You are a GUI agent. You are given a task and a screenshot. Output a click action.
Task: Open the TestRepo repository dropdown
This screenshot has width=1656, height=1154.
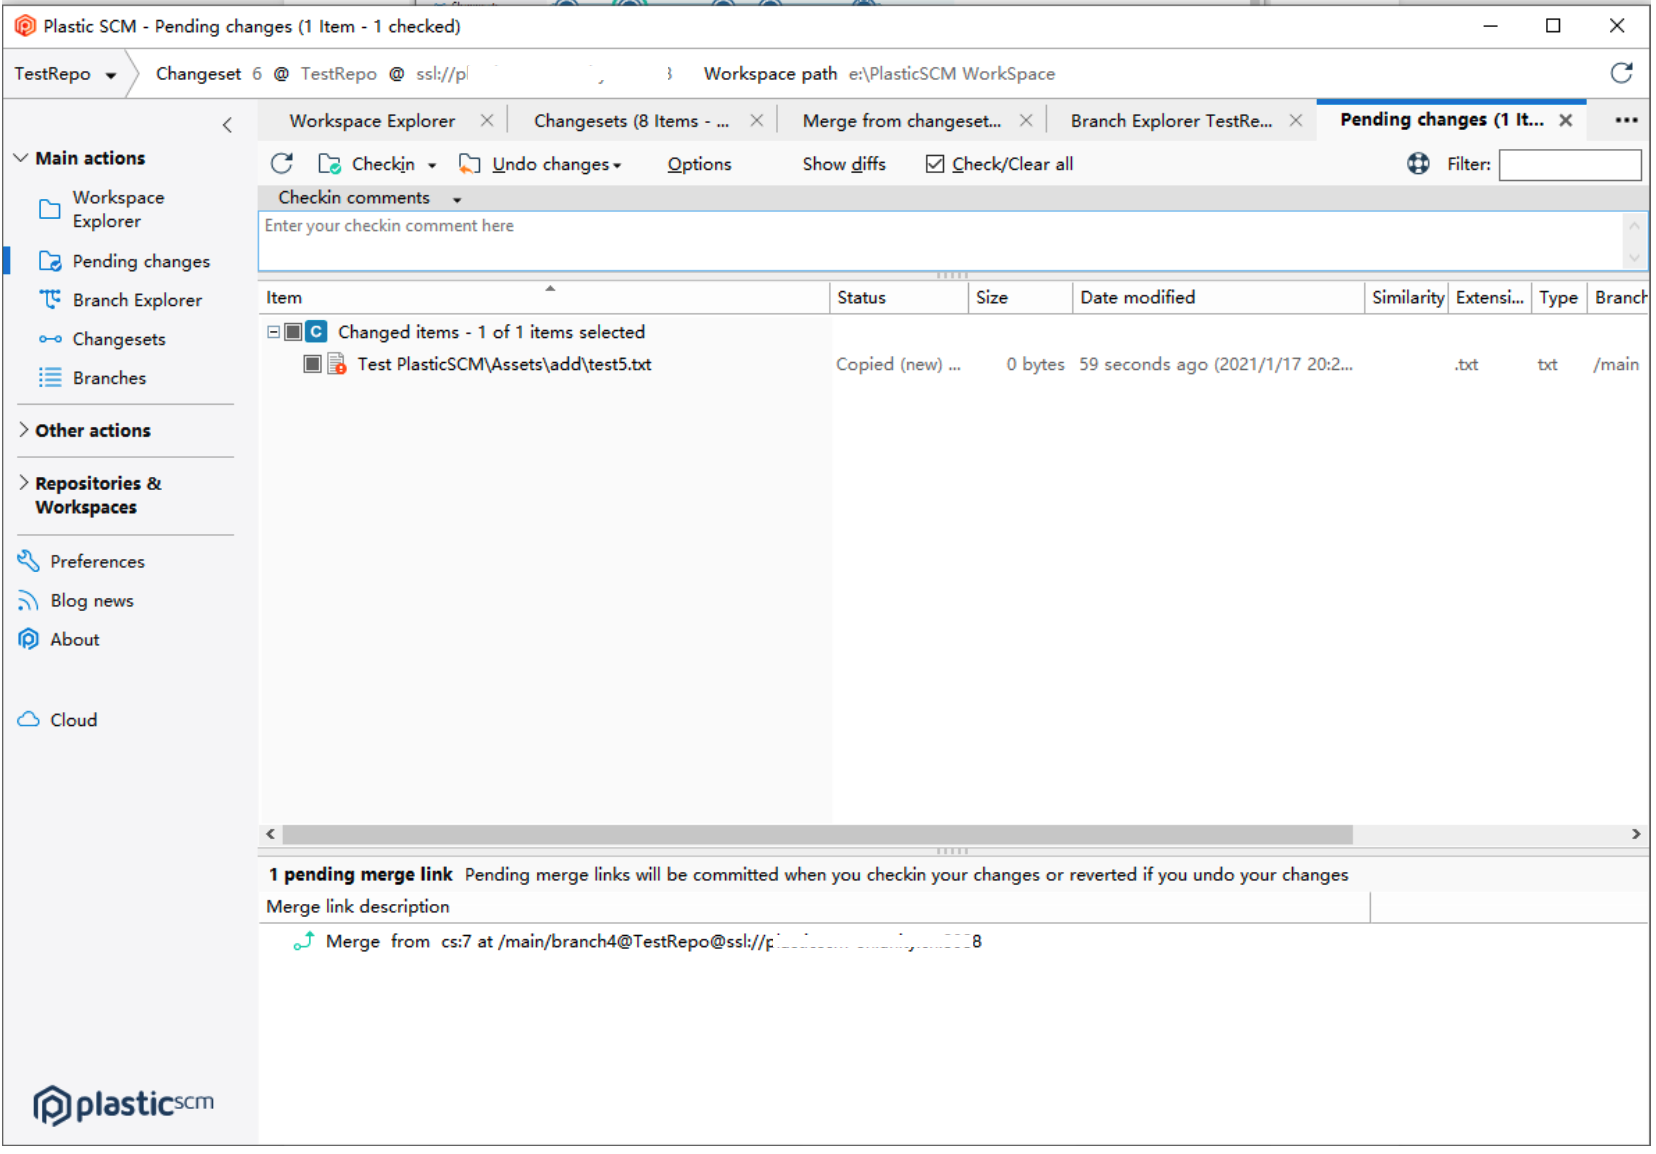[66, 74]
